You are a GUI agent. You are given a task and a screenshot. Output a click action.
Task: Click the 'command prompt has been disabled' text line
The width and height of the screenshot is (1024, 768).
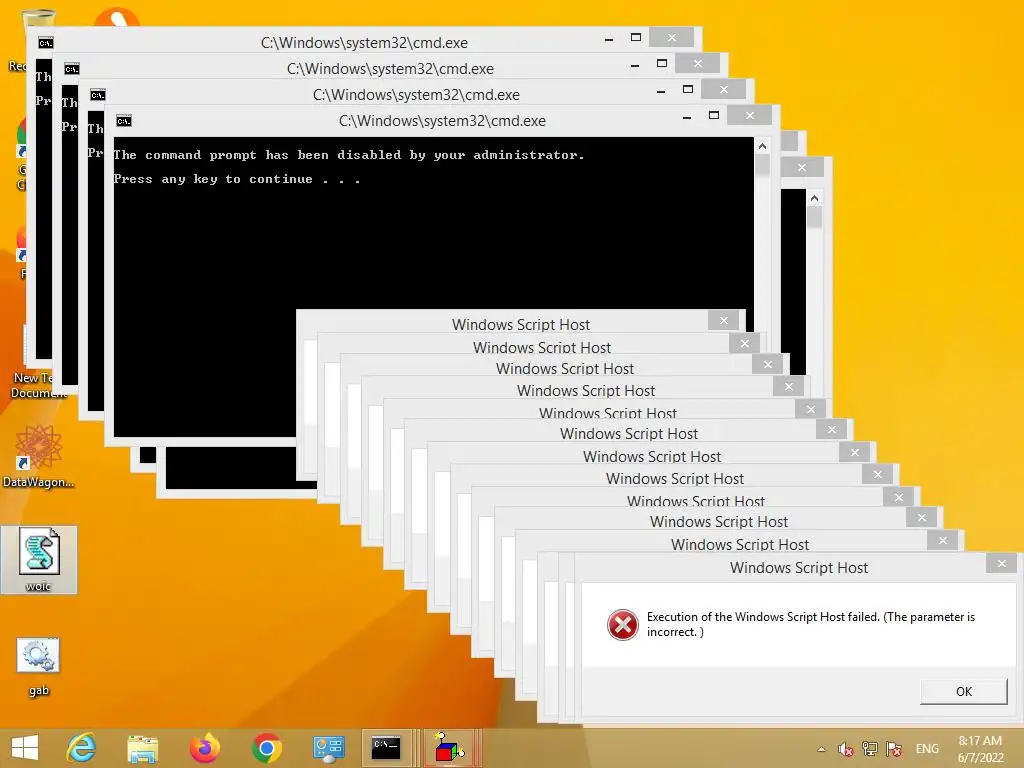pyautogui.click(x=348, y=155)
